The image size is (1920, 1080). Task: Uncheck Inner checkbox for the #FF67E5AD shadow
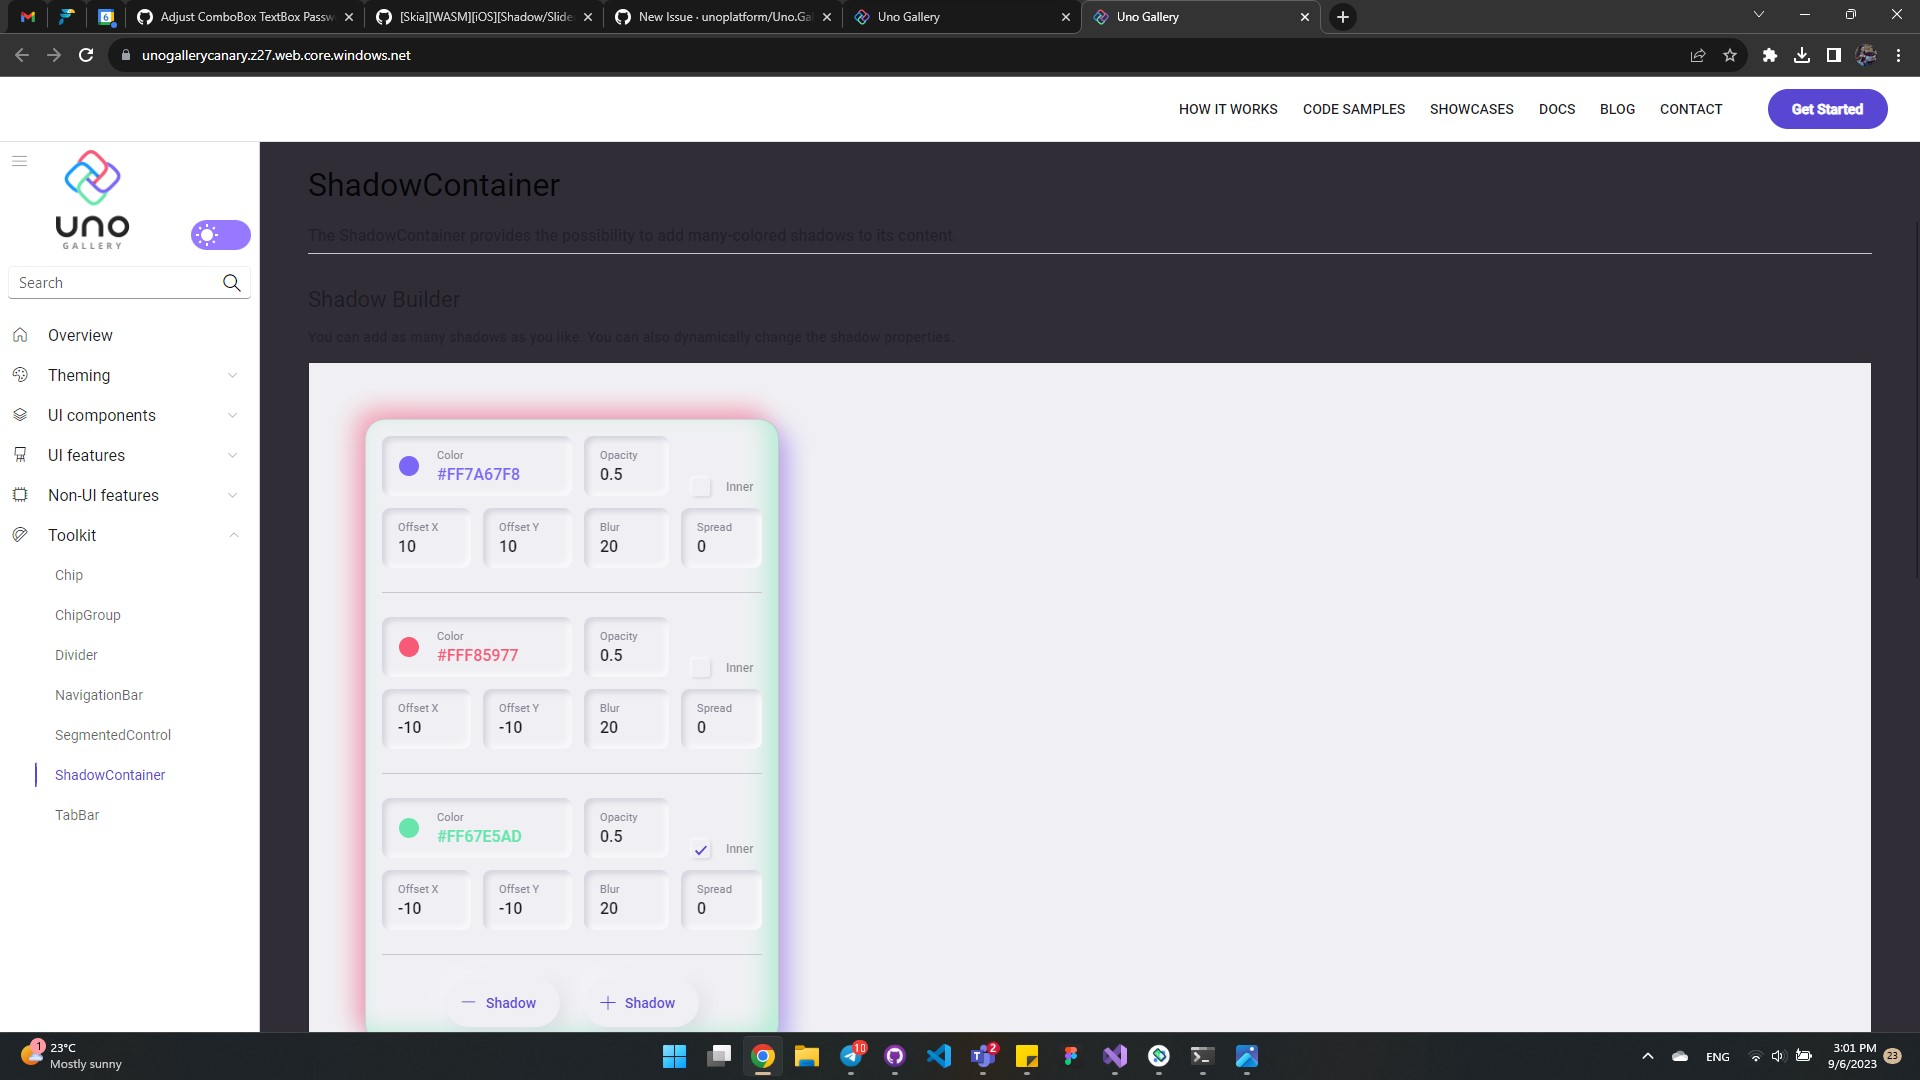701,849
